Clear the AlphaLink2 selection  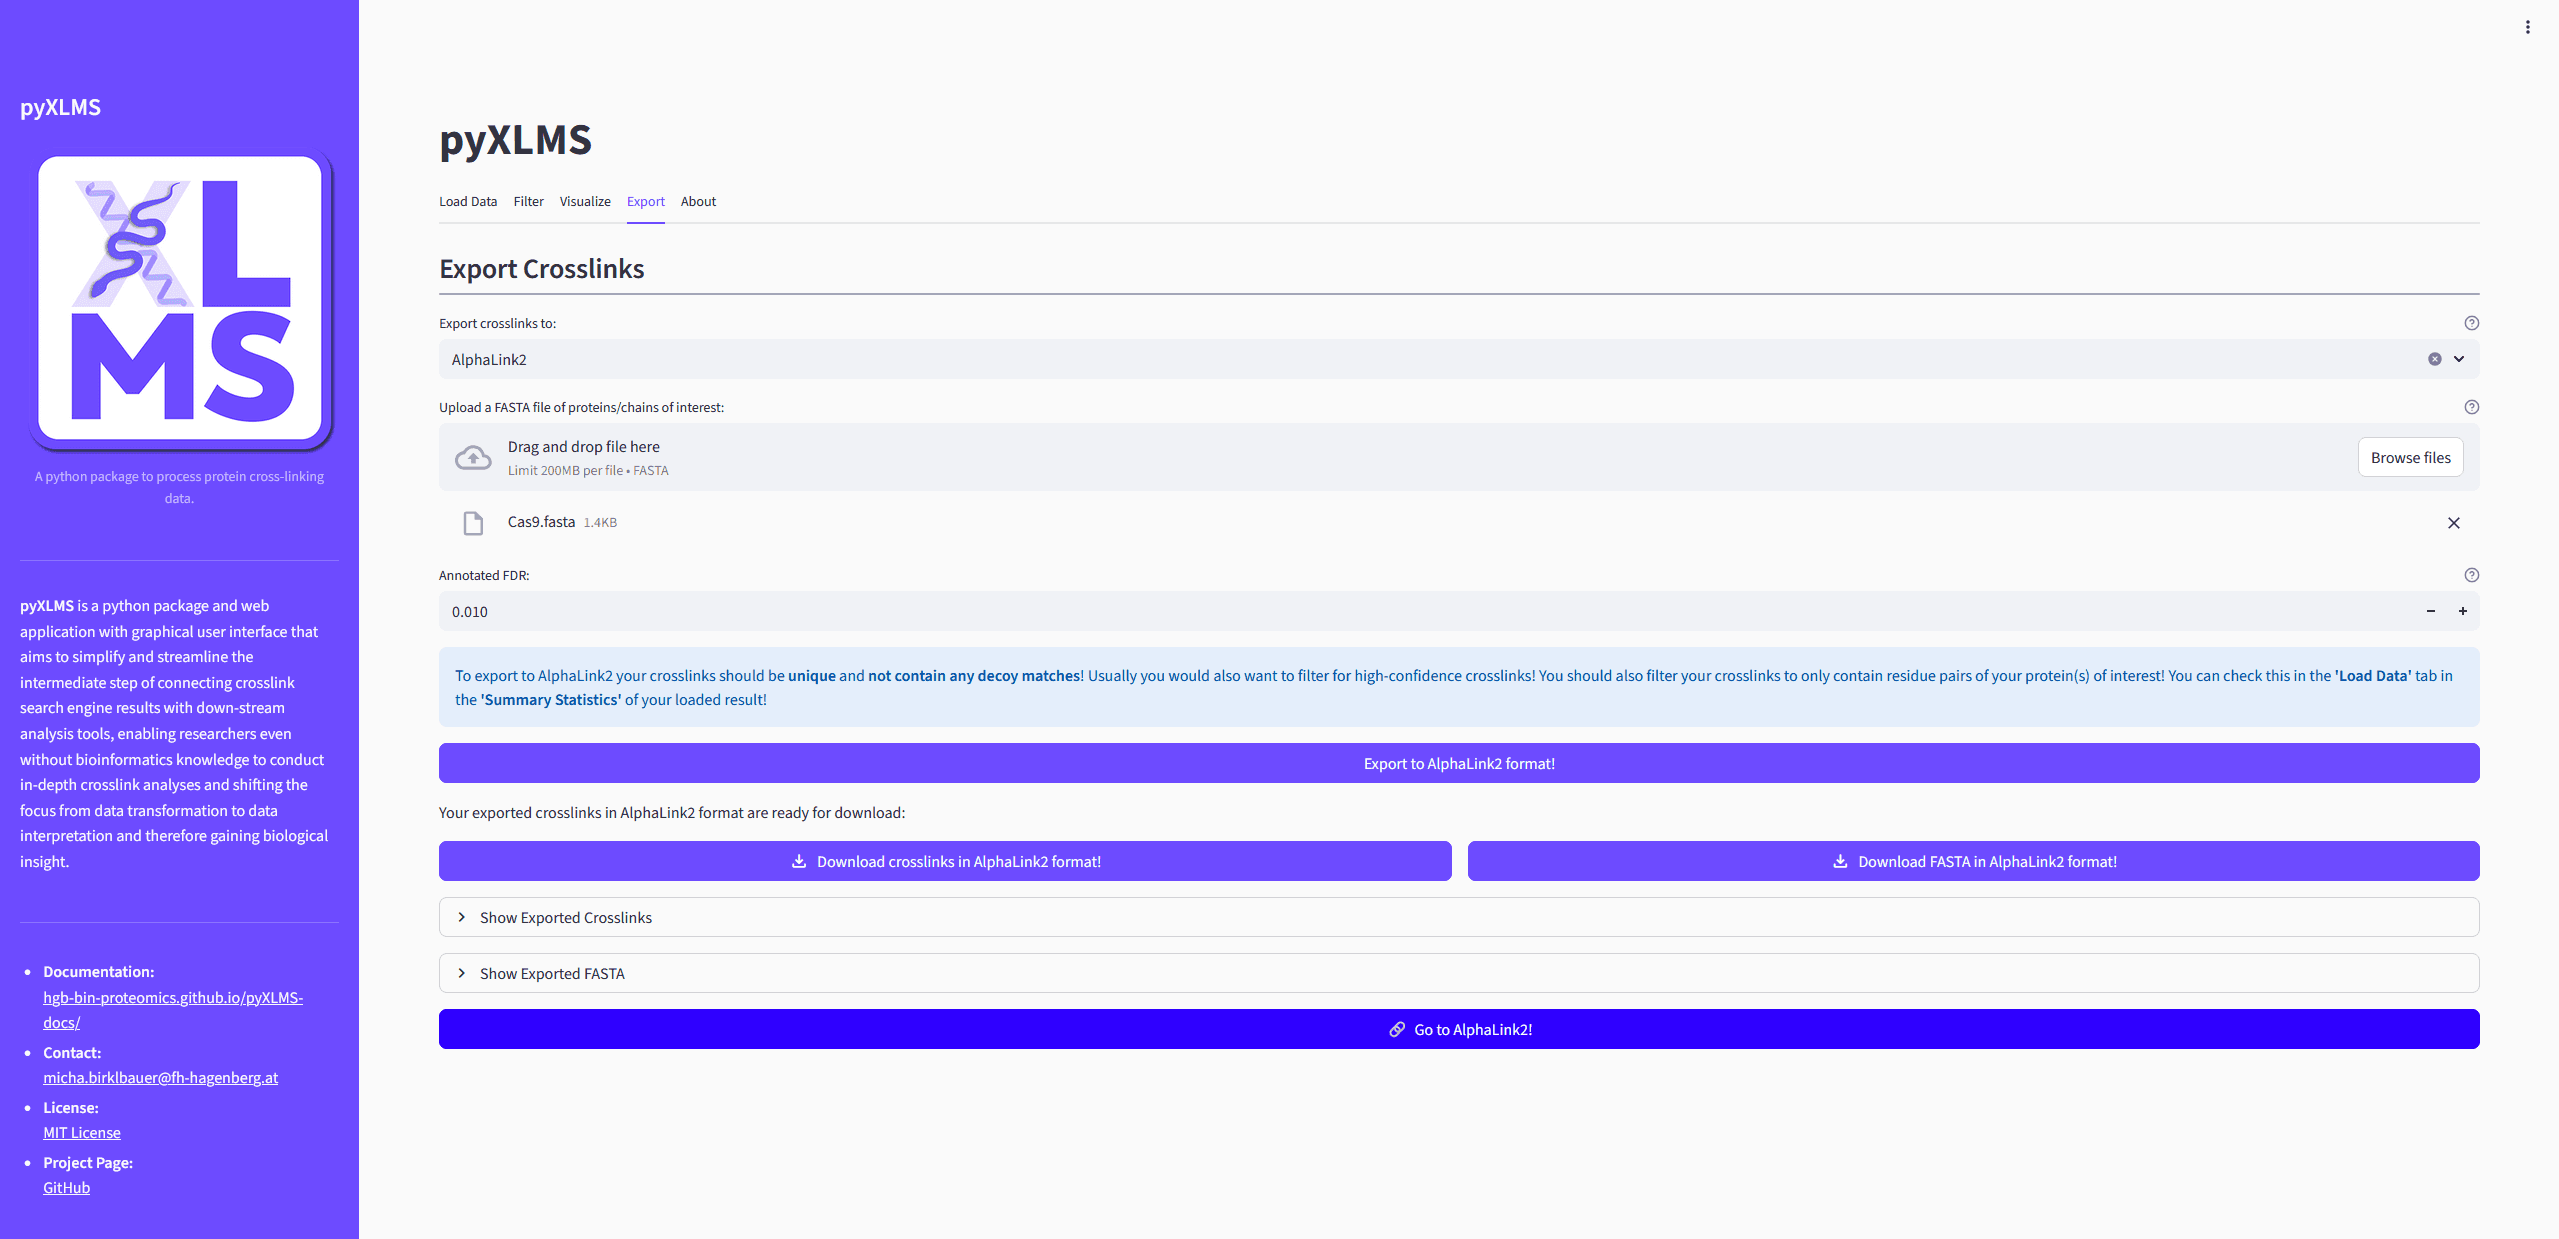point(2434,359)
